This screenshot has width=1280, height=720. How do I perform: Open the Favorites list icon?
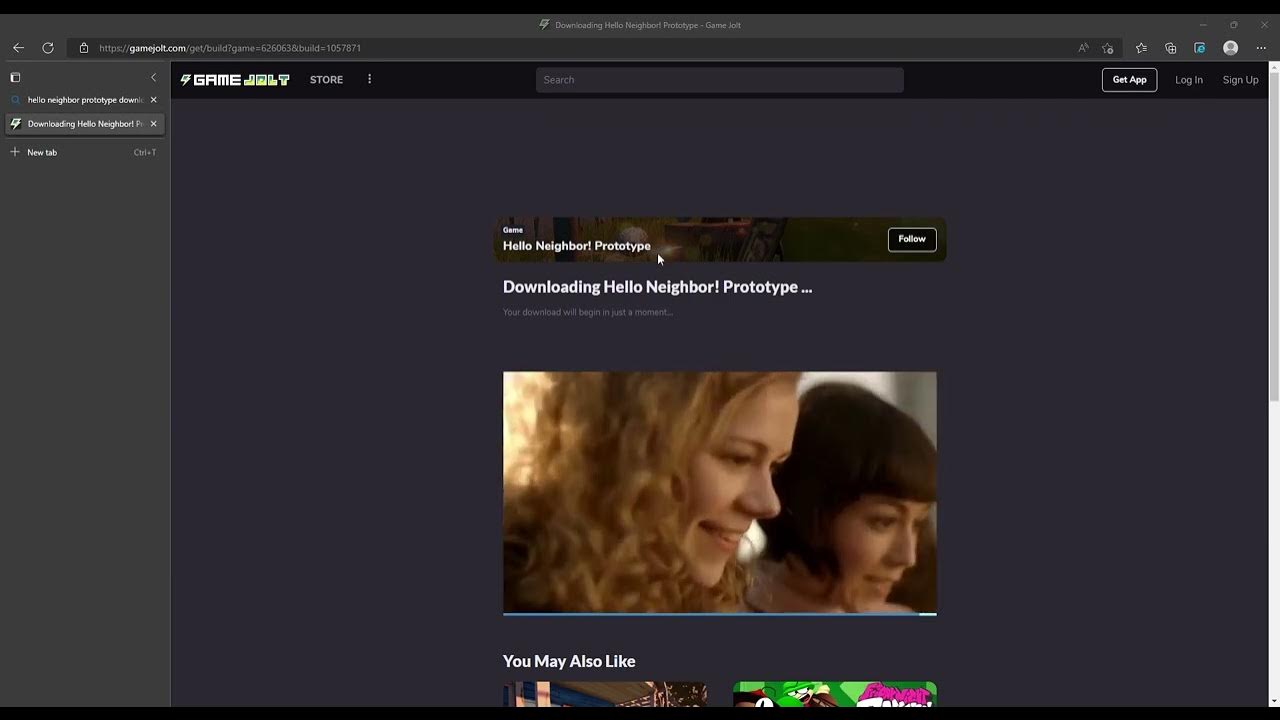coord(1141,48)
